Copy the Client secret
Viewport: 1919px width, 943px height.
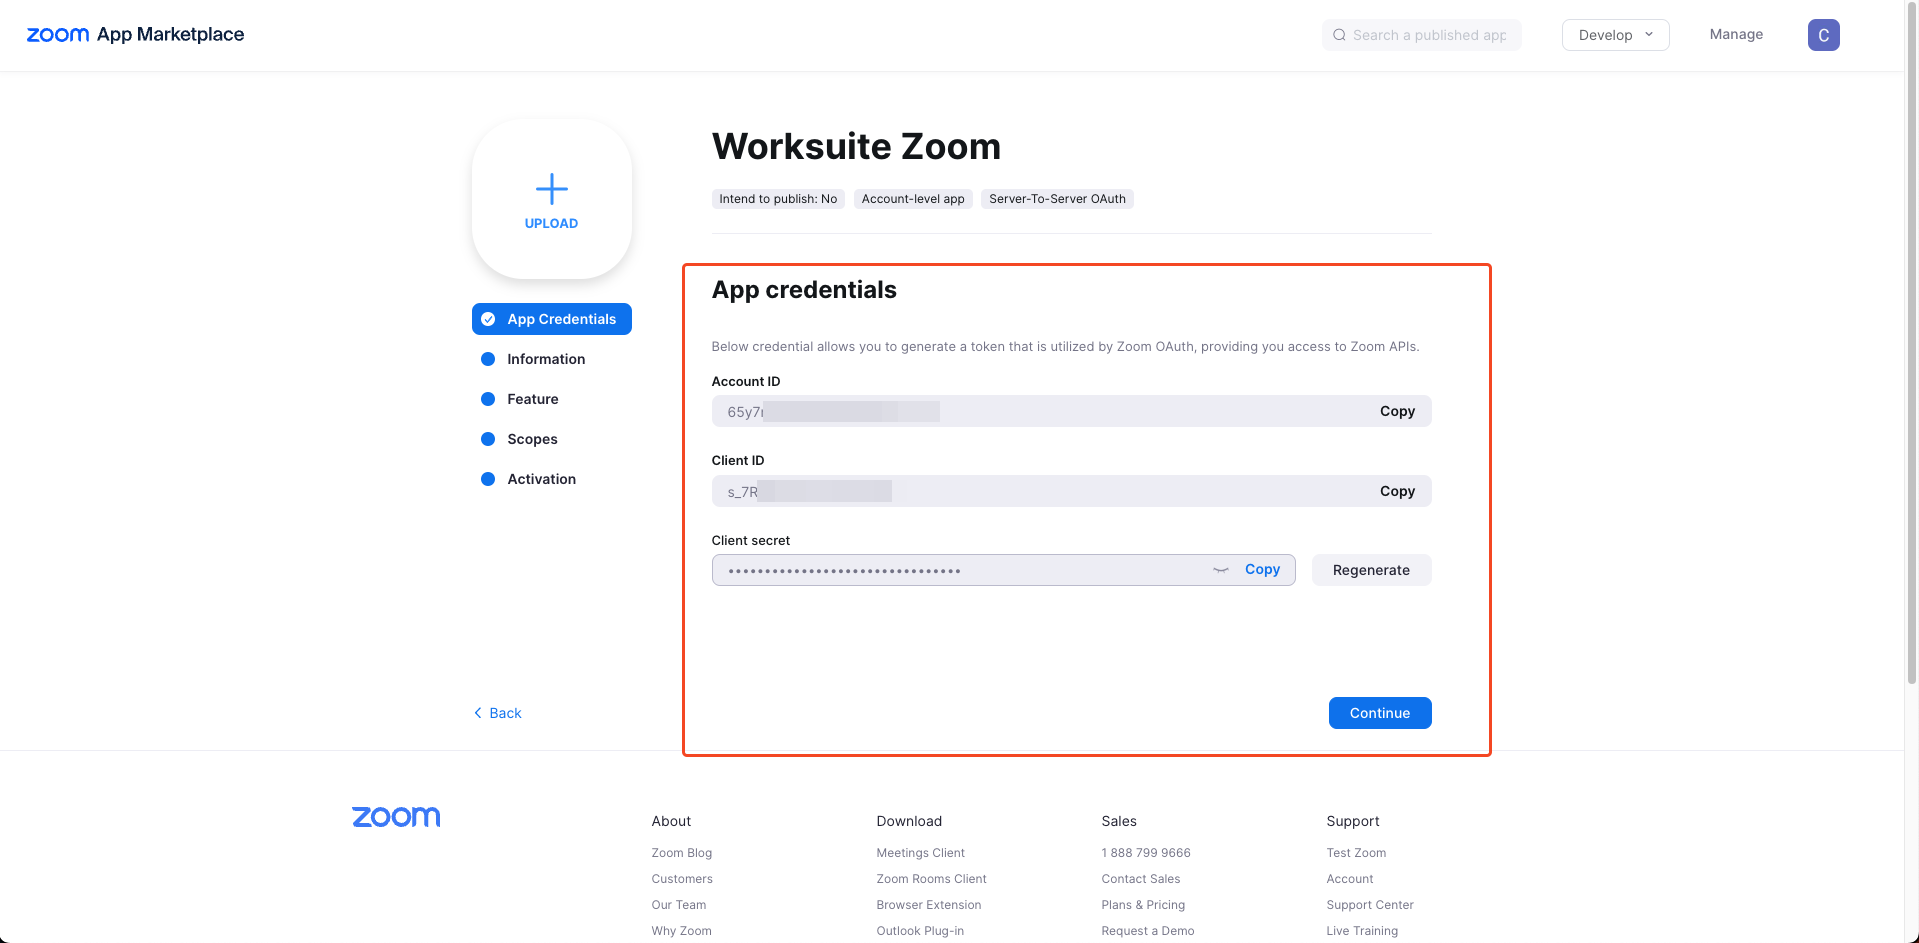[x=1262, y=569]
